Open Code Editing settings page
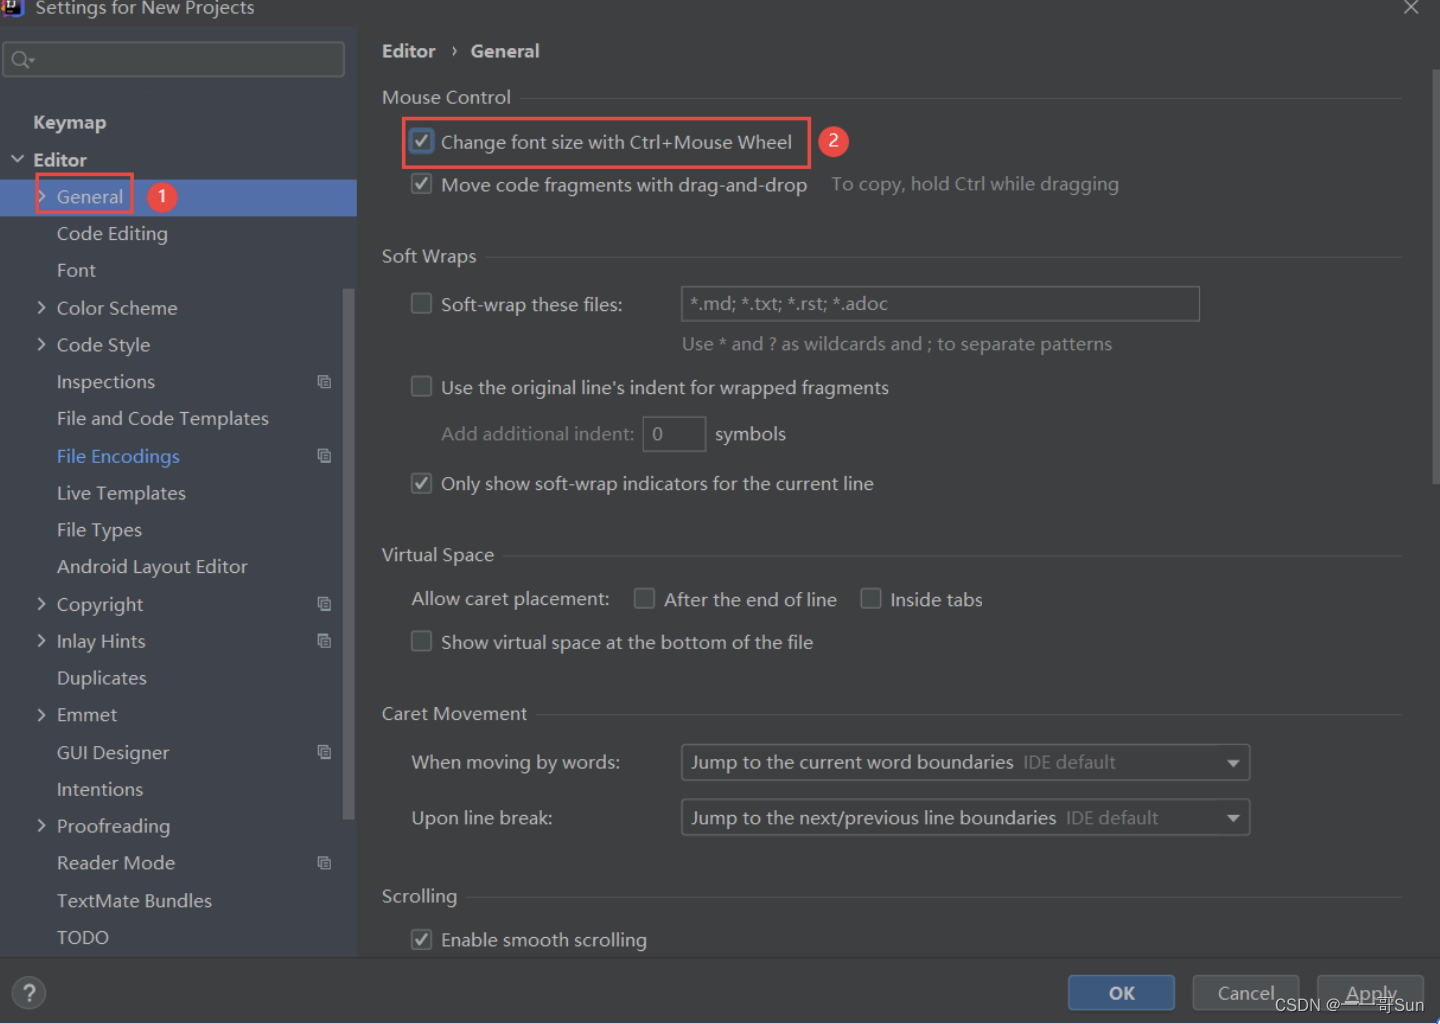 pyautogui.click(x=112, y=233)
